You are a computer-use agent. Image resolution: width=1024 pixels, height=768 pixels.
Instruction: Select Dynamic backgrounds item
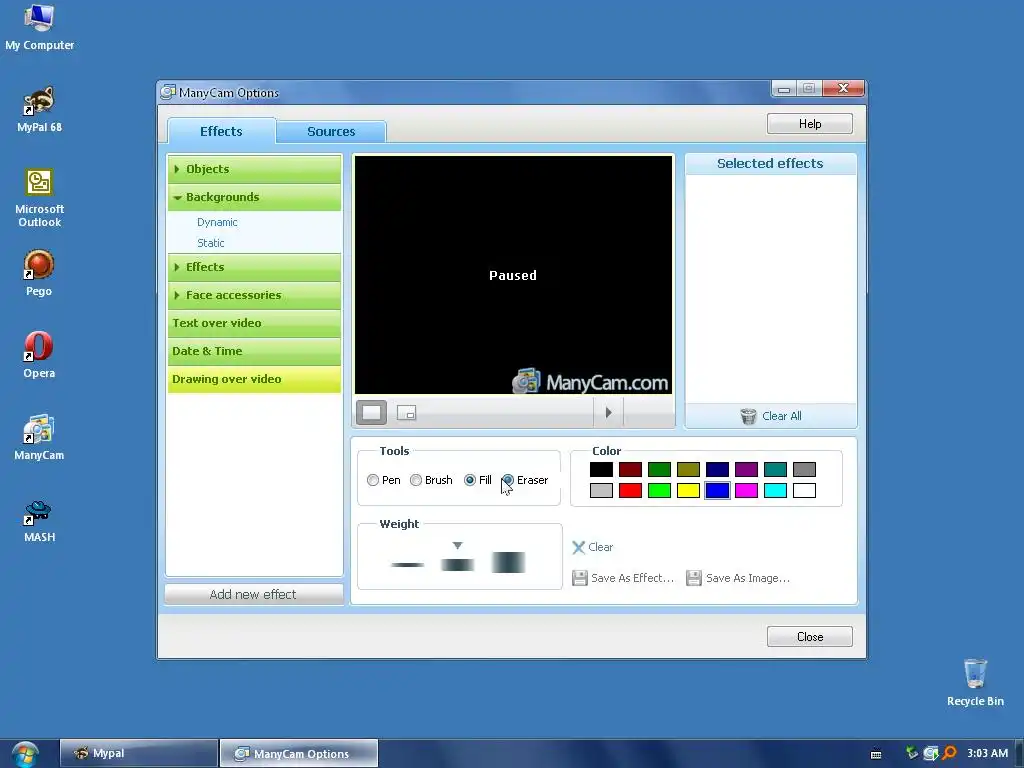(x=217, y=222)
